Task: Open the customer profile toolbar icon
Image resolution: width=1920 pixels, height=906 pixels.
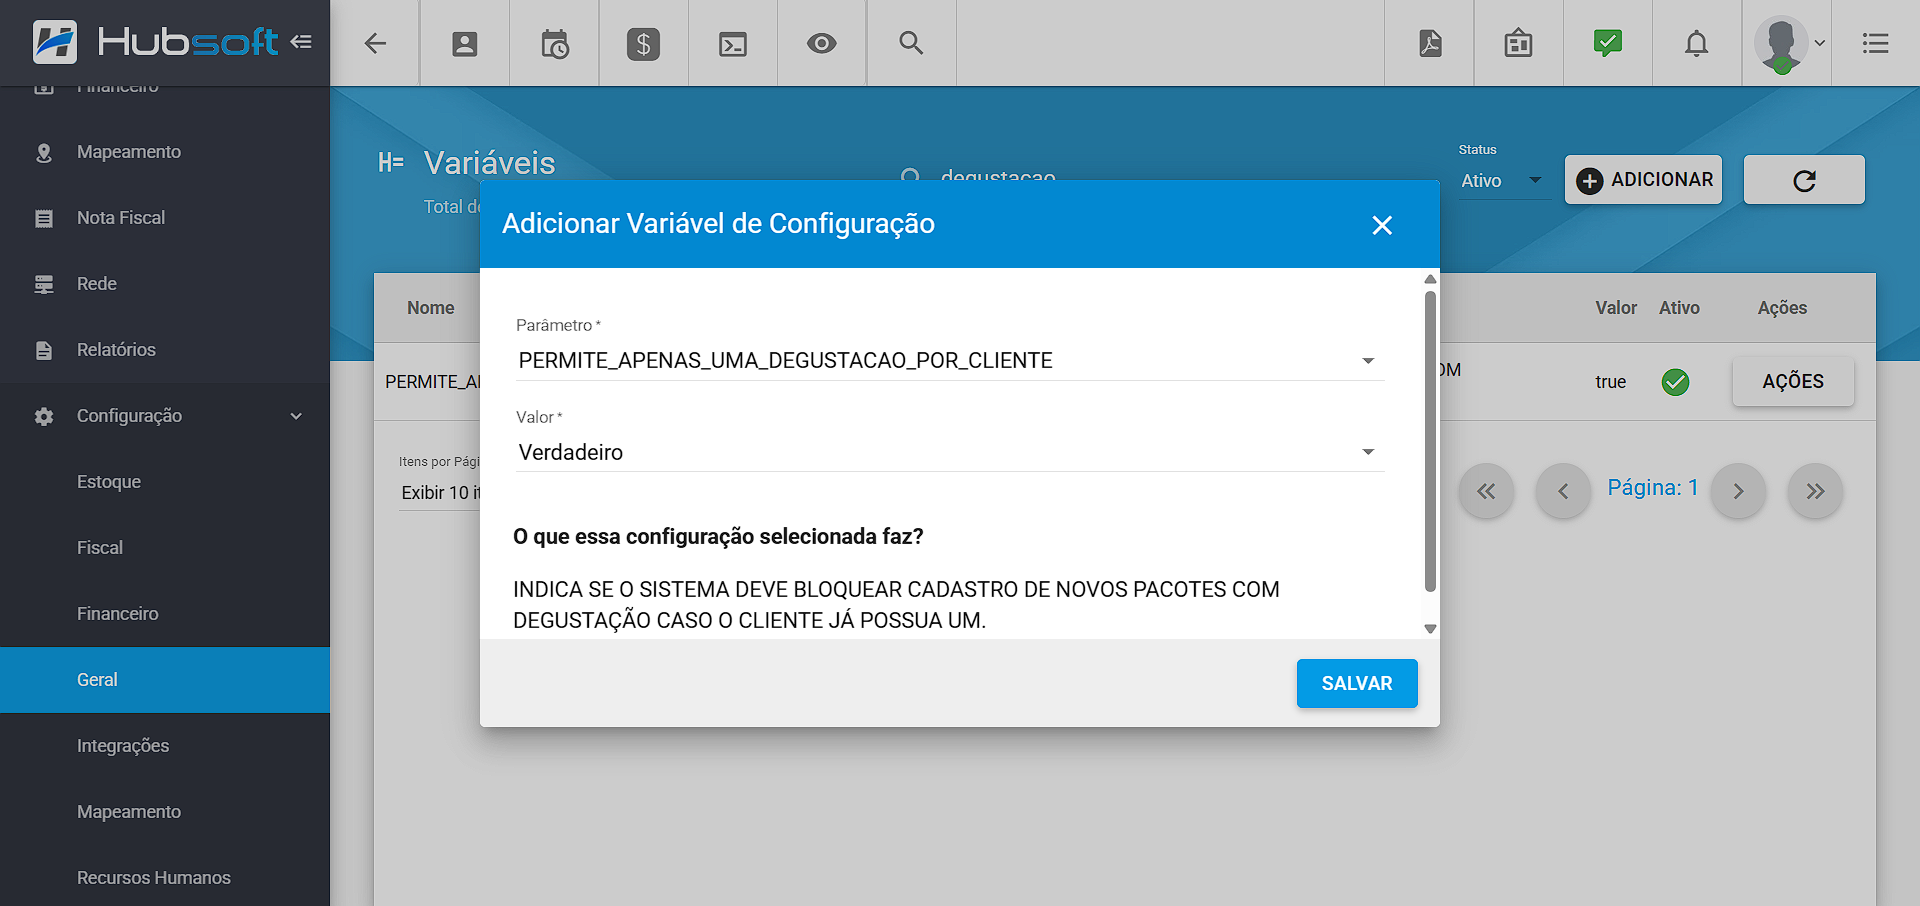Action: 465,43
